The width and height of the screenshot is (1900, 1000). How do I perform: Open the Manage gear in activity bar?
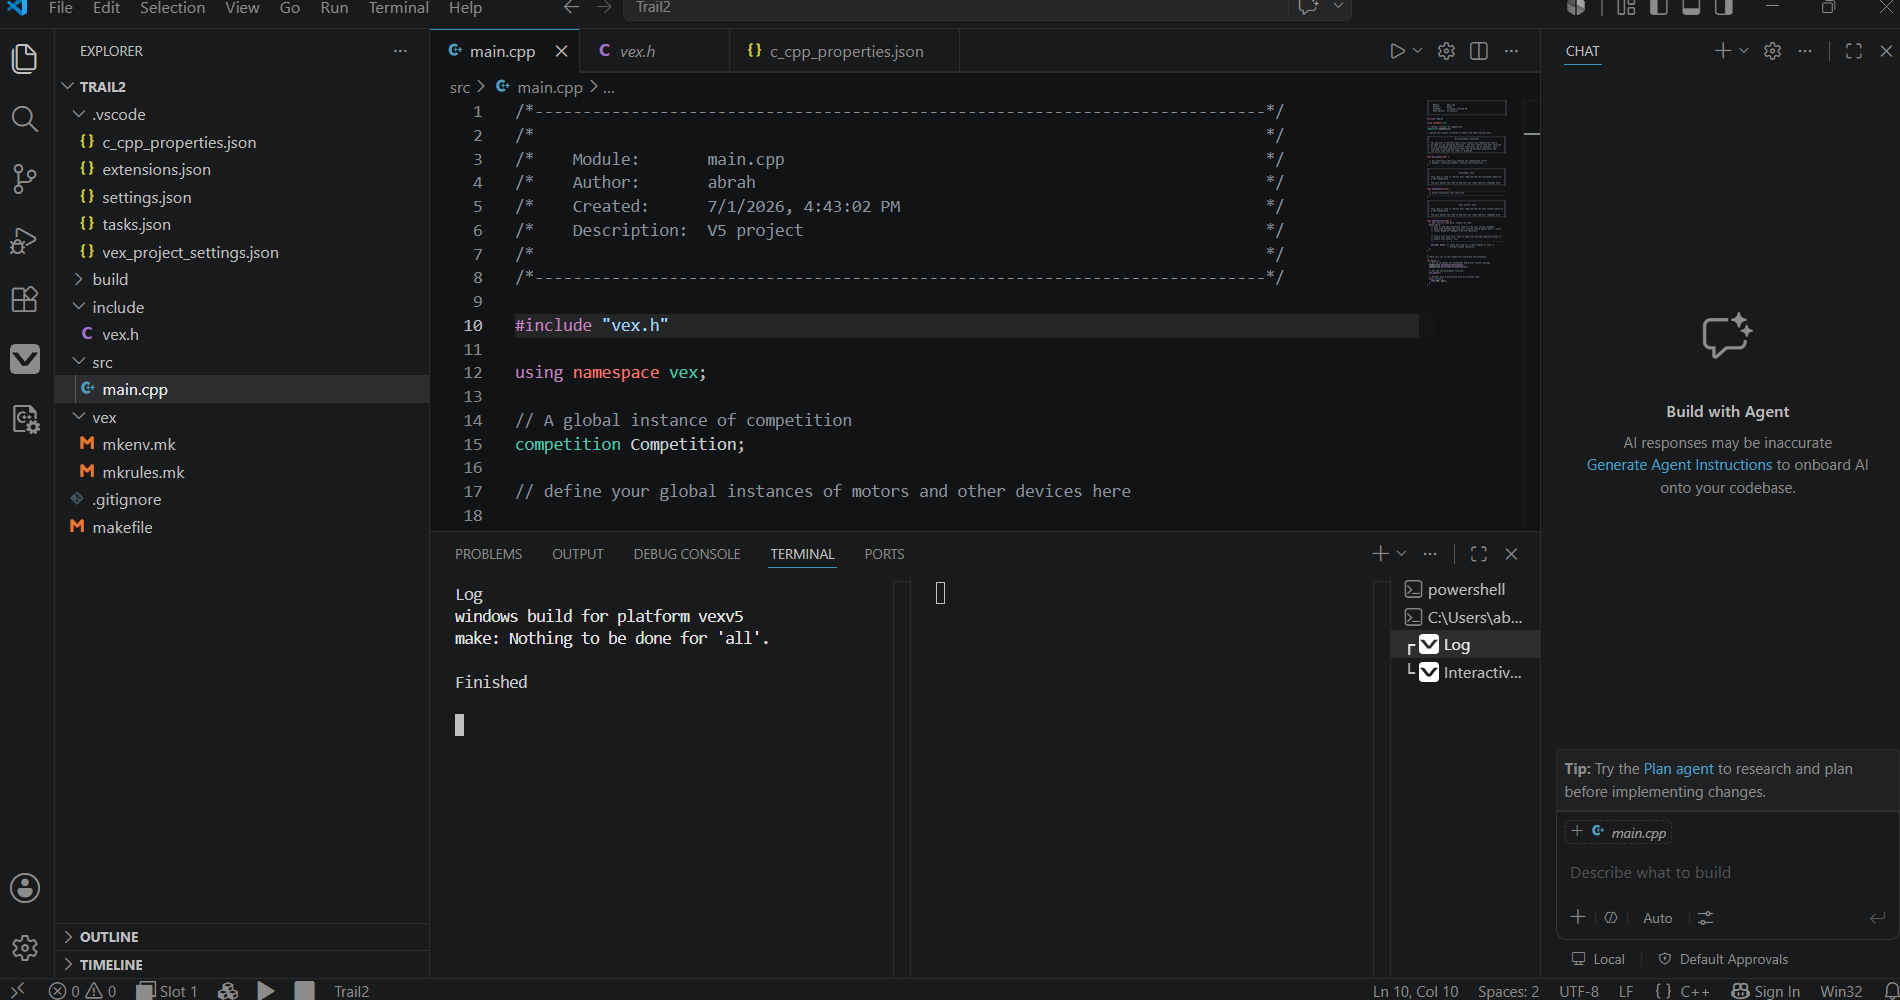click(25, 947)
